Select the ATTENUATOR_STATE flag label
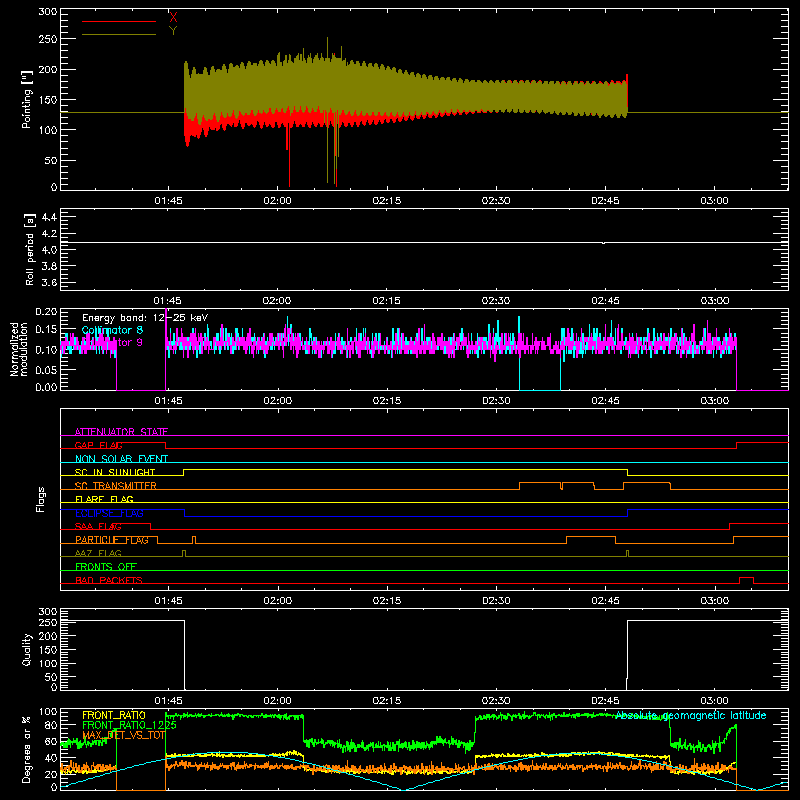Viewport: 800px width, 800px height. click(x=121, y=432)
